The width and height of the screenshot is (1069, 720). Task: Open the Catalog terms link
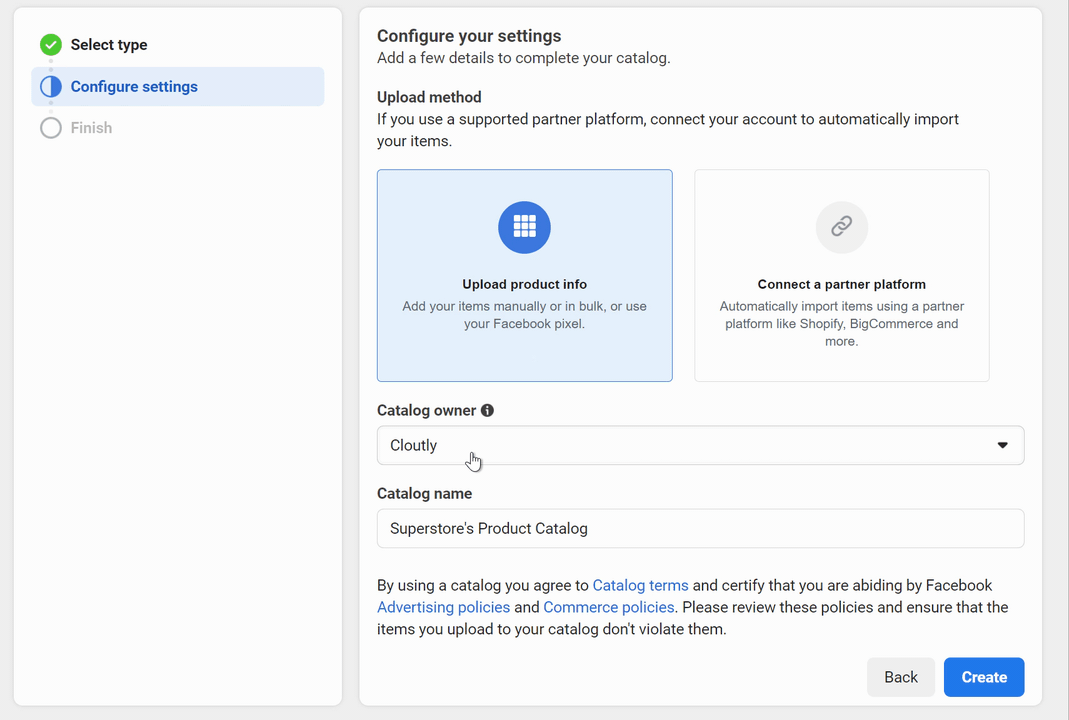[640, 586]
